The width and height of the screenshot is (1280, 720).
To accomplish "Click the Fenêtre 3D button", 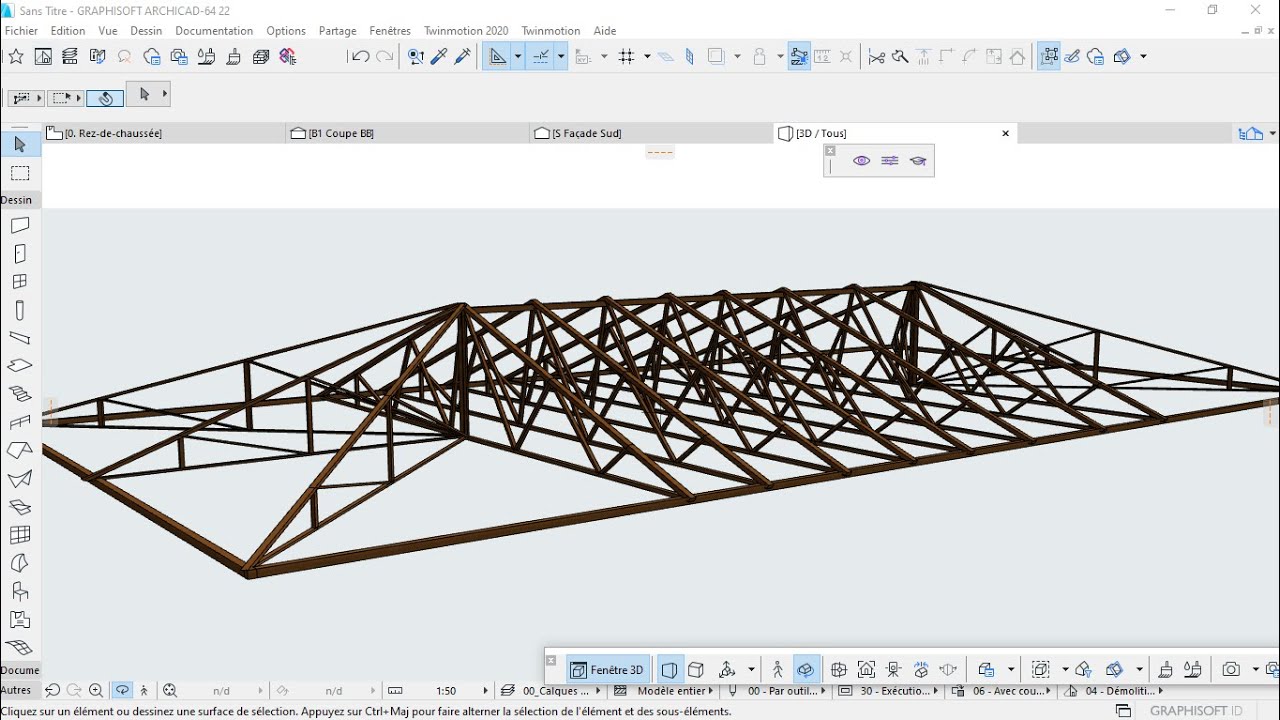I will tap(607, 670).
